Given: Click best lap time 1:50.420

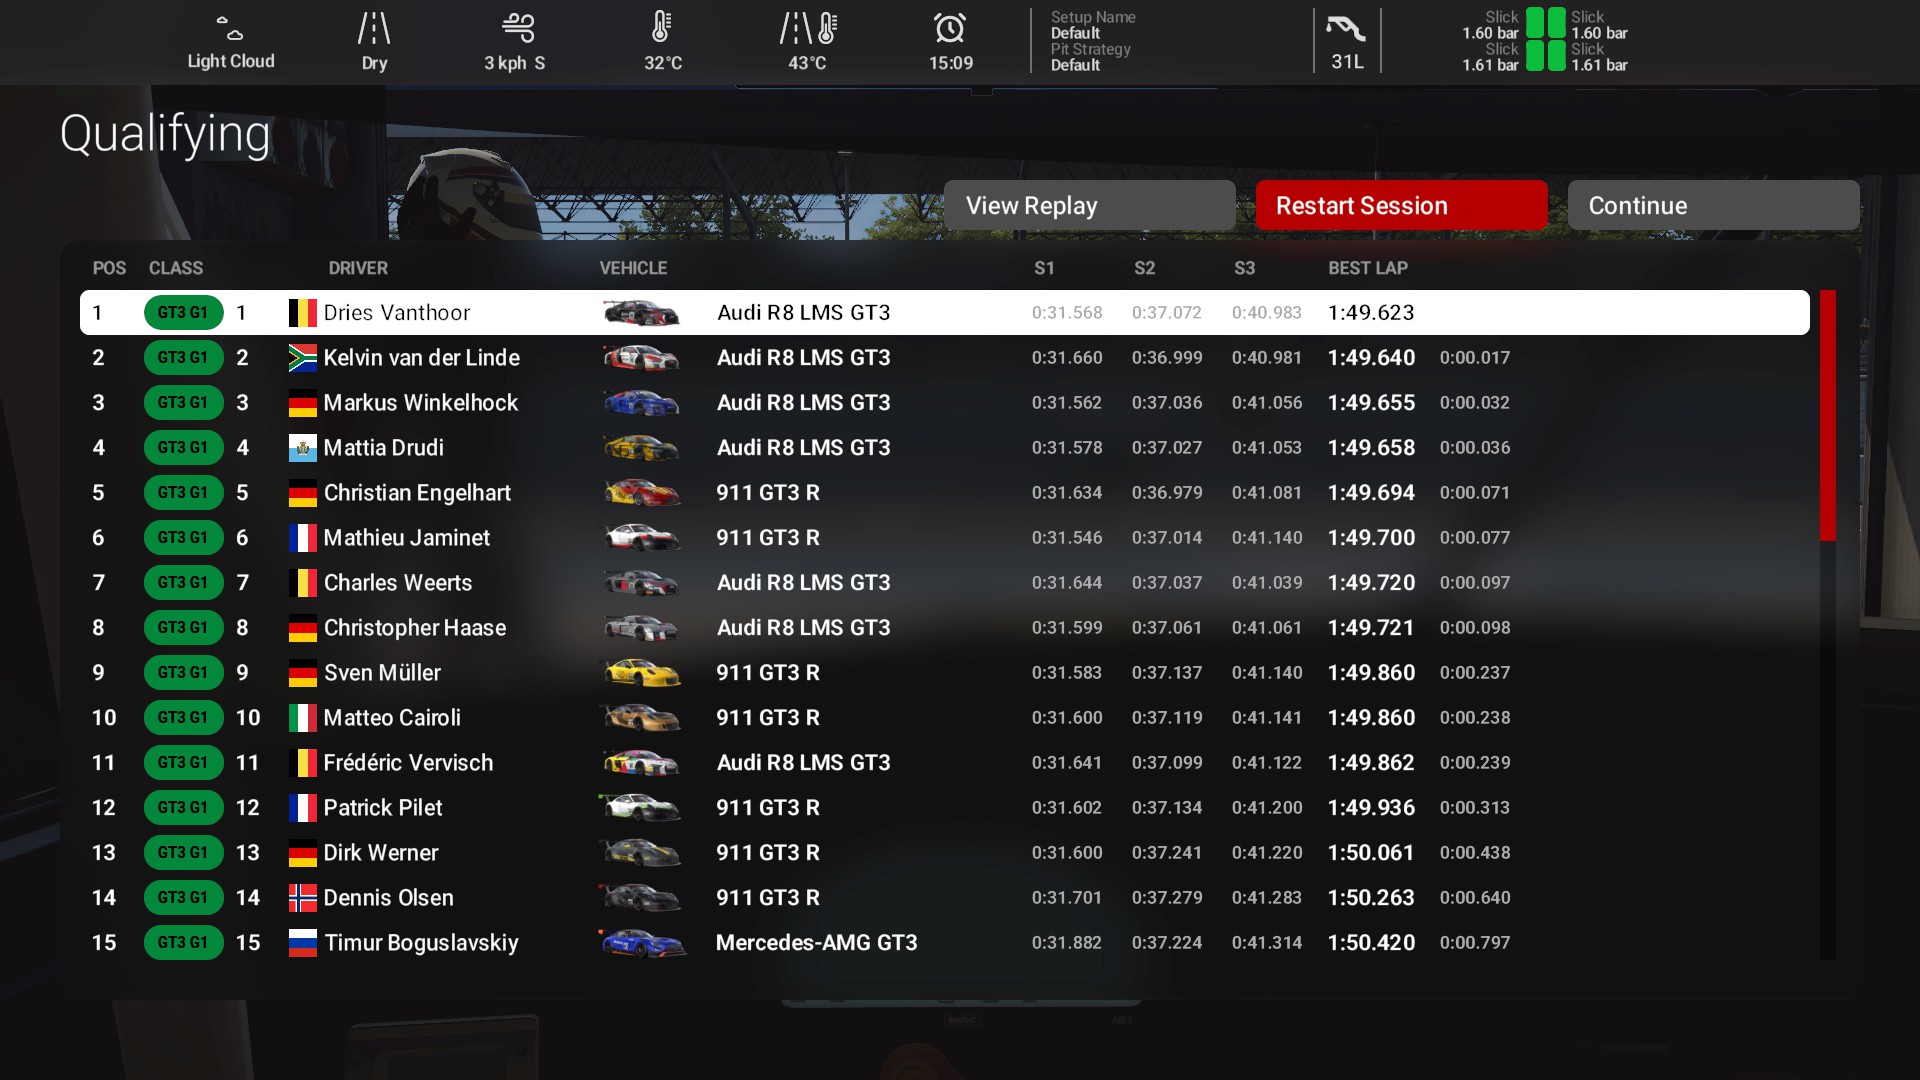Looking at the screenshot, I should [x=1371, y=943].
